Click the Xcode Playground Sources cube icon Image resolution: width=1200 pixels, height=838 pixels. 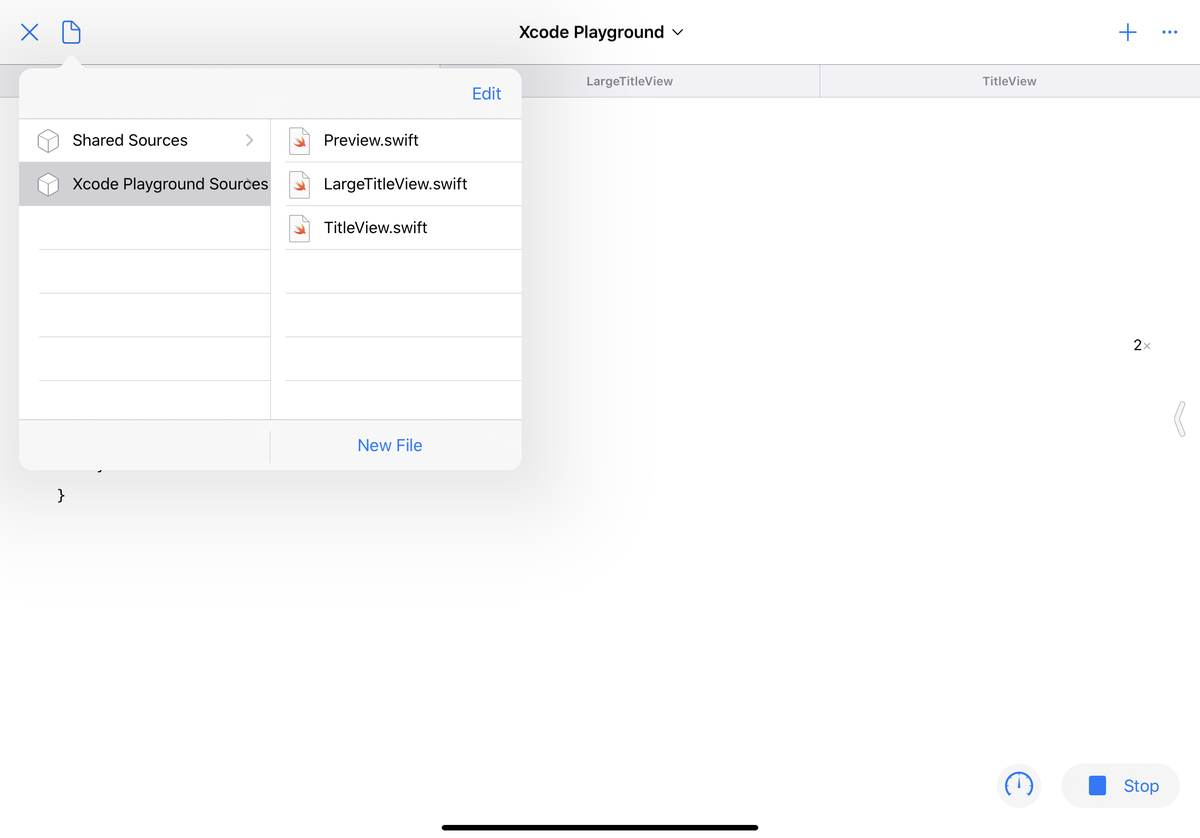click(48, 185)
